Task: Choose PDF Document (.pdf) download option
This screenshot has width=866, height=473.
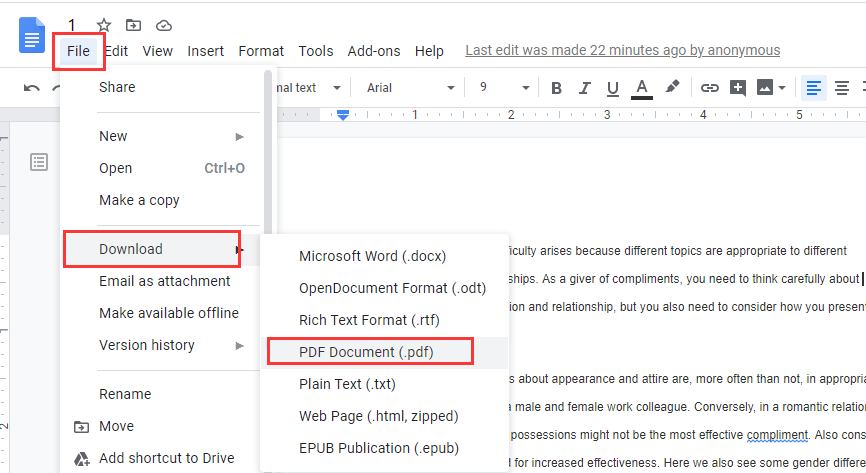Action: (371, 352)
